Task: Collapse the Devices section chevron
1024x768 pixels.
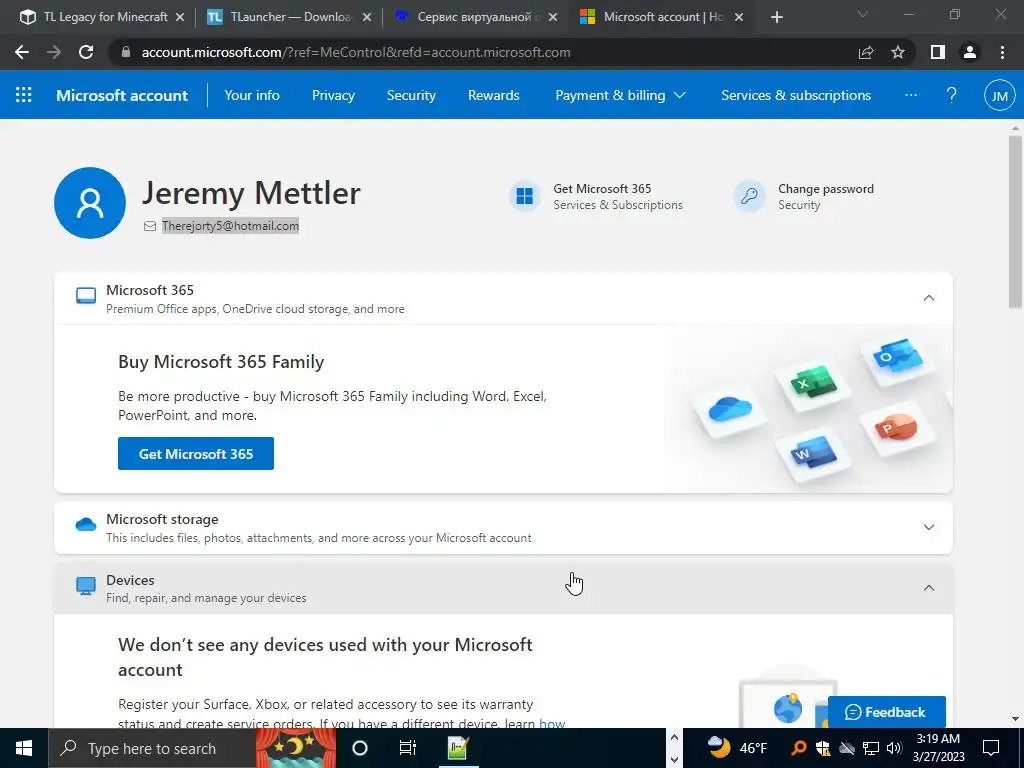Action: [x=929, y=588]
